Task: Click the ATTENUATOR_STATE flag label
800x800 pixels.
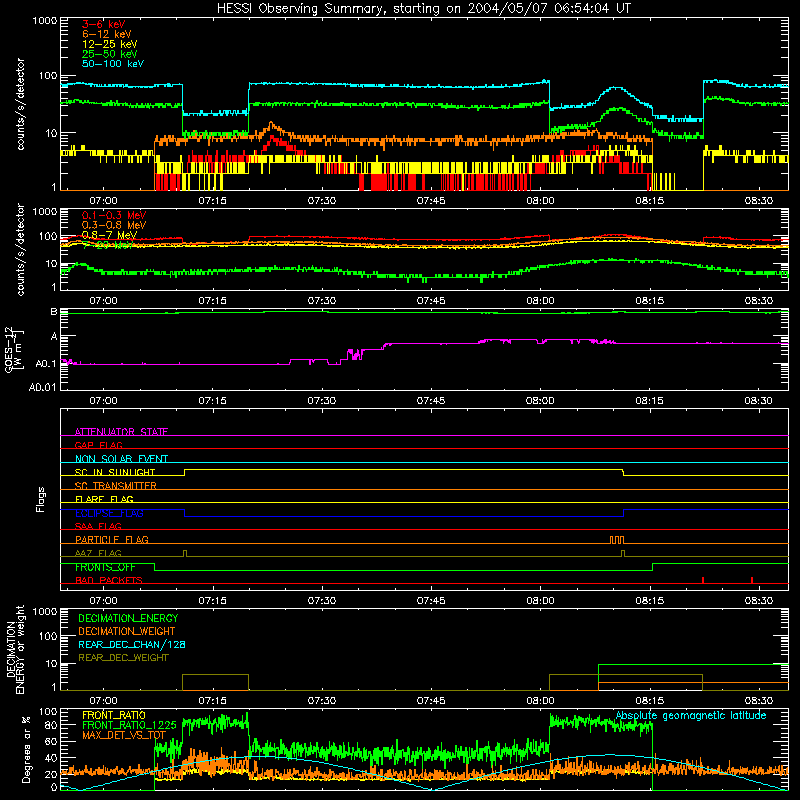Action: [121, 432]
